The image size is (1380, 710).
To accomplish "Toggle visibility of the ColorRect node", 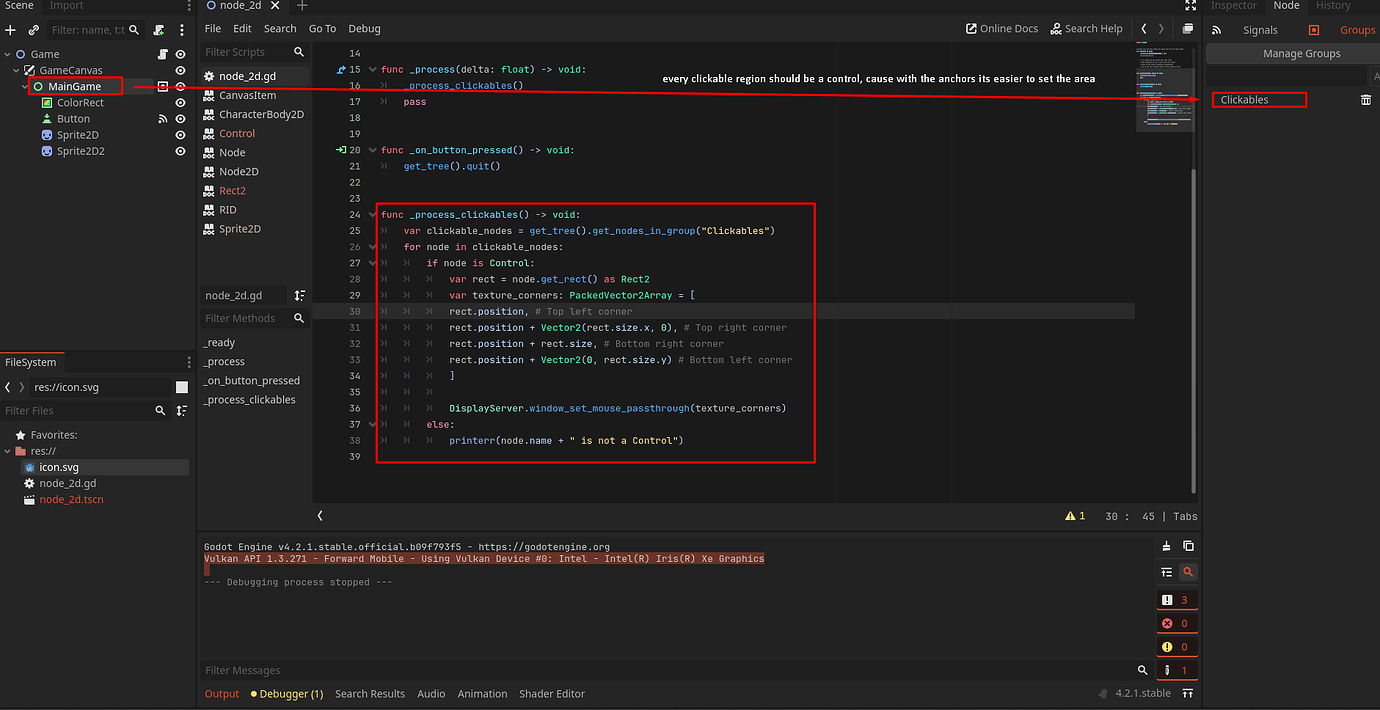I will pos(180,103).
